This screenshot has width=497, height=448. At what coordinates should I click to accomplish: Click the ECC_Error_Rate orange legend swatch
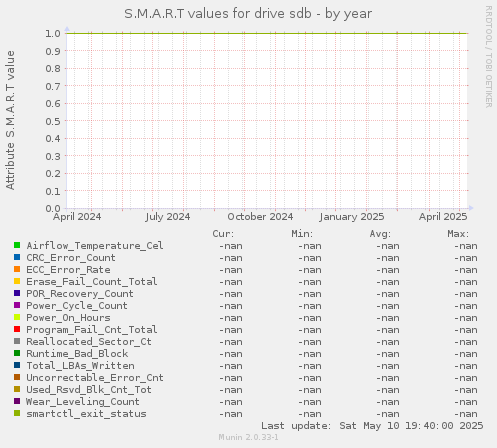click(17, 269)
